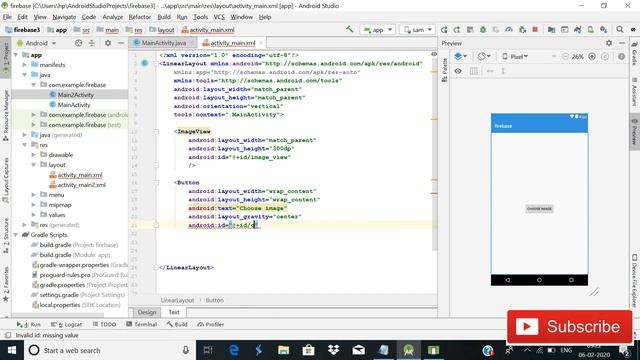Open Project panel gear settings
640x360 pixels.
[x=108, y=43]
